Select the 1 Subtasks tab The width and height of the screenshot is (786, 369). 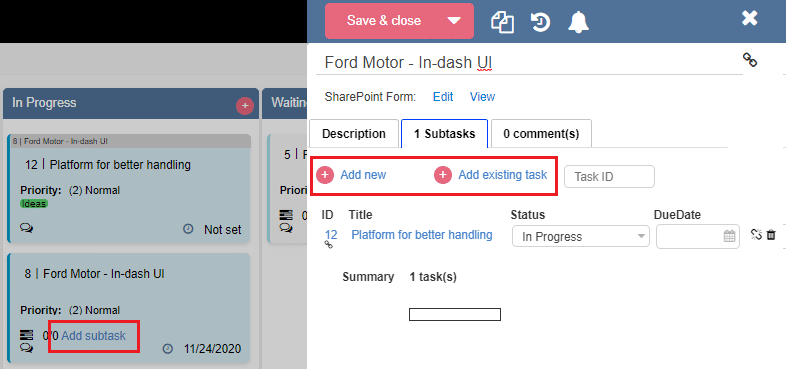tap(445, 134)
